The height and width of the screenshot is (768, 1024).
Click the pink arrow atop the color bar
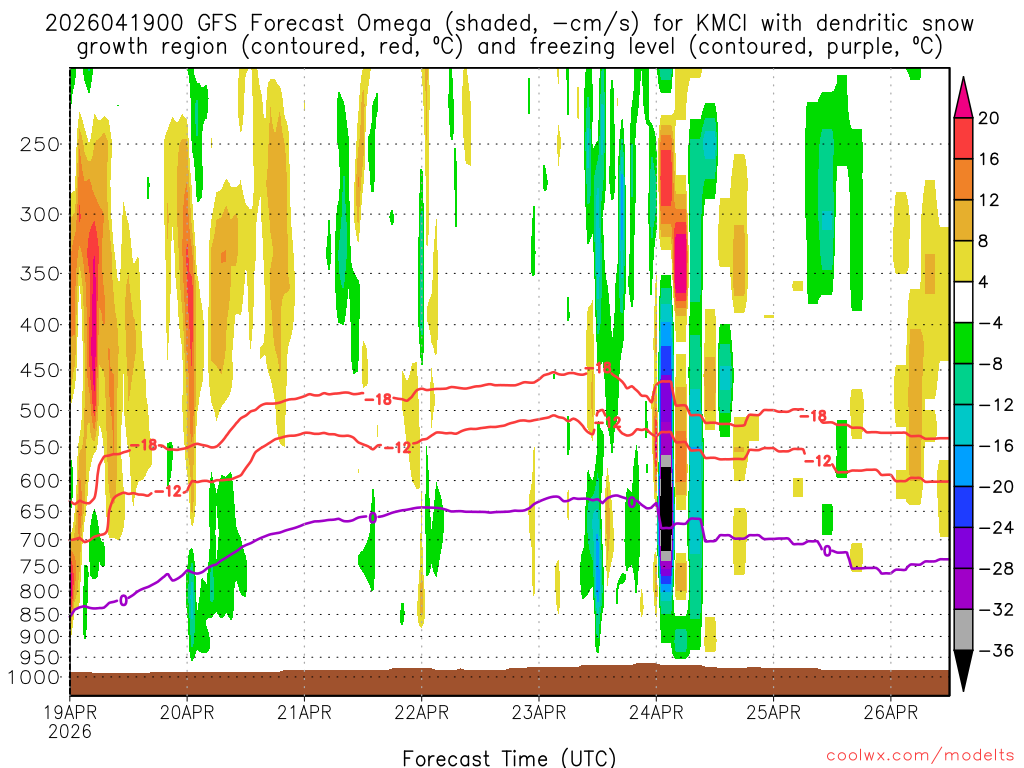click(964, 95)
